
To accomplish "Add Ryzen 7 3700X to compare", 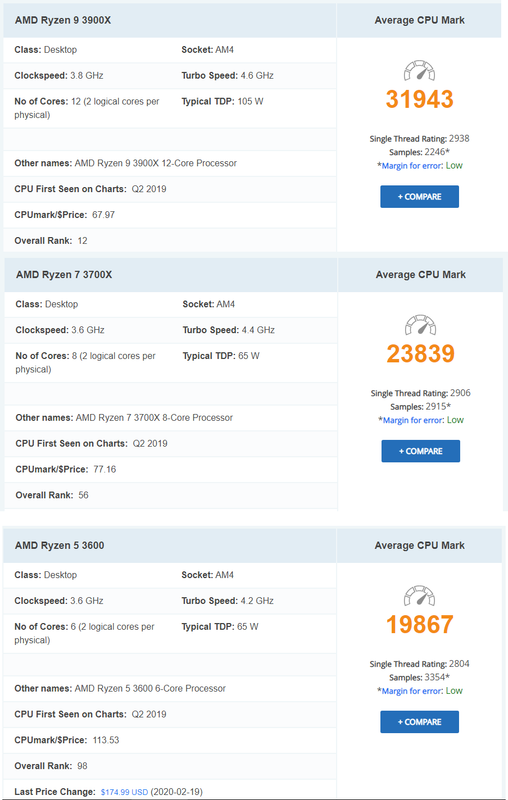I will point(420,451).
